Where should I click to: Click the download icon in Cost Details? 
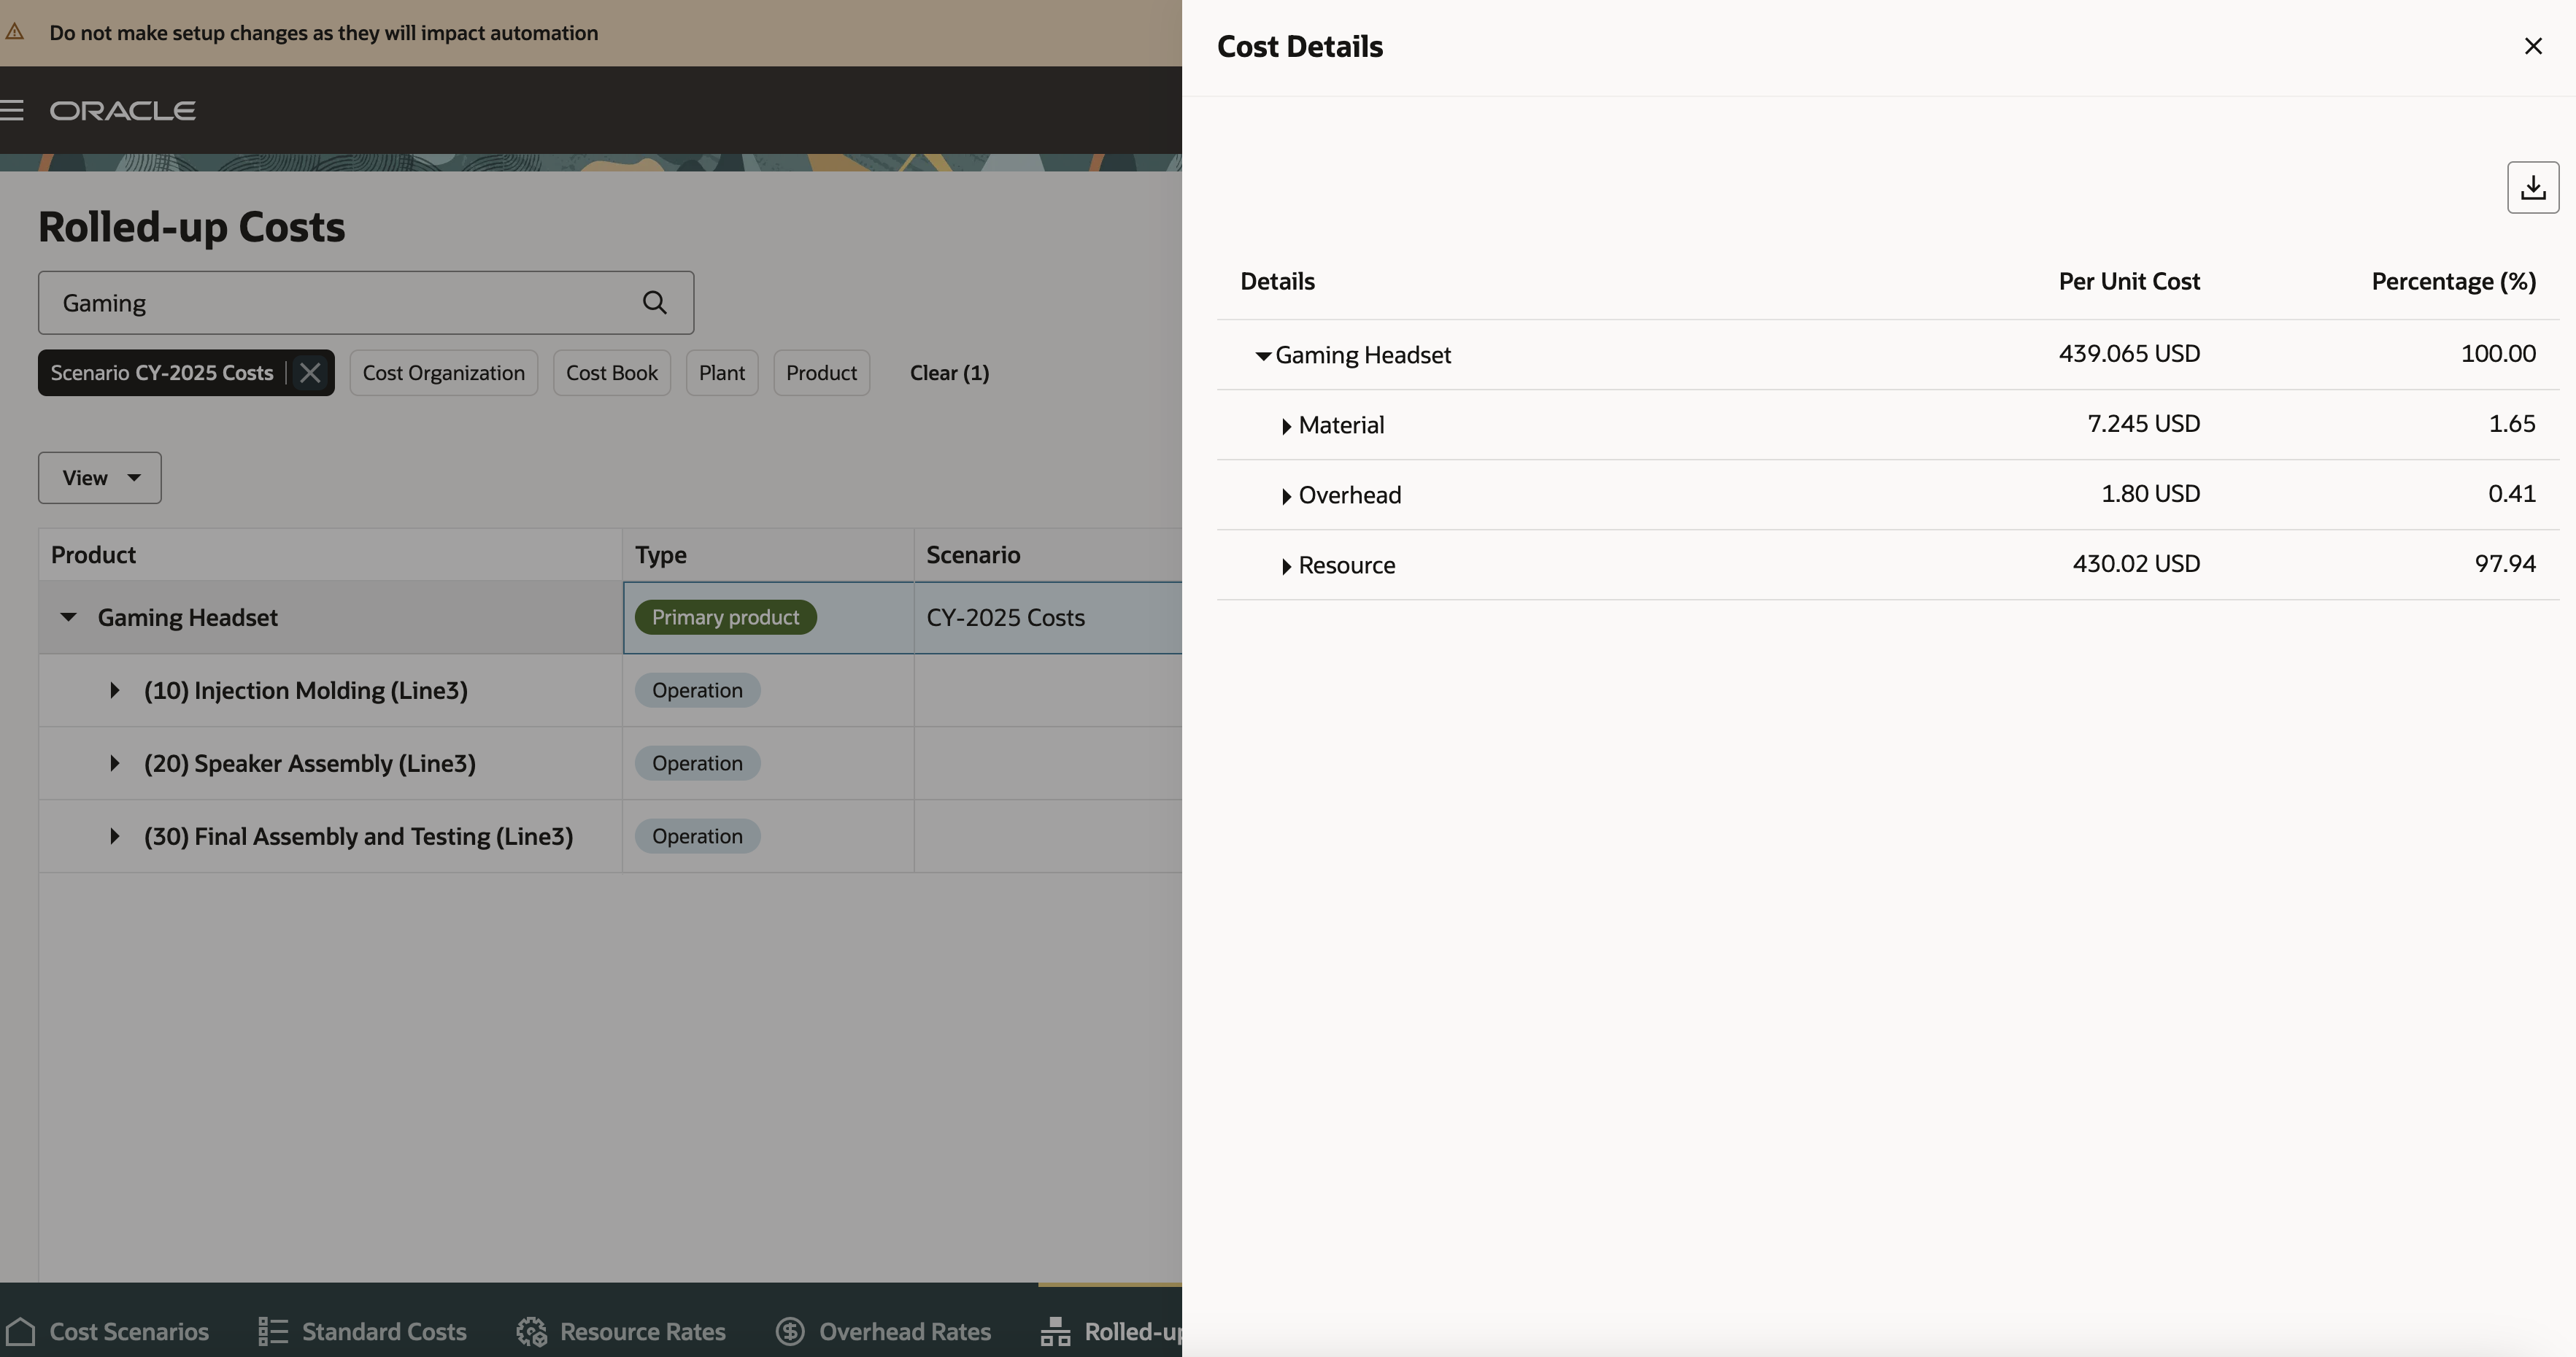tap(2532, 187)
